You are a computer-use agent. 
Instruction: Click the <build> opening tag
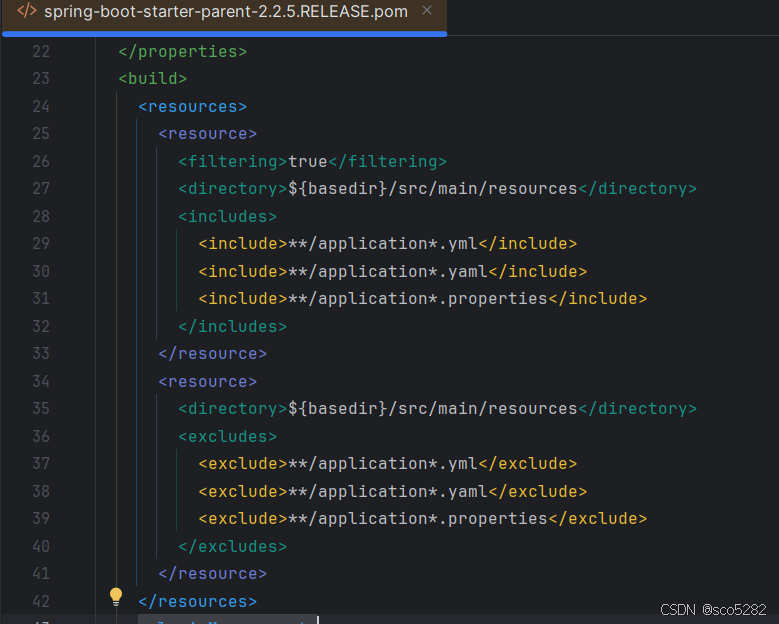pos(153,78)
